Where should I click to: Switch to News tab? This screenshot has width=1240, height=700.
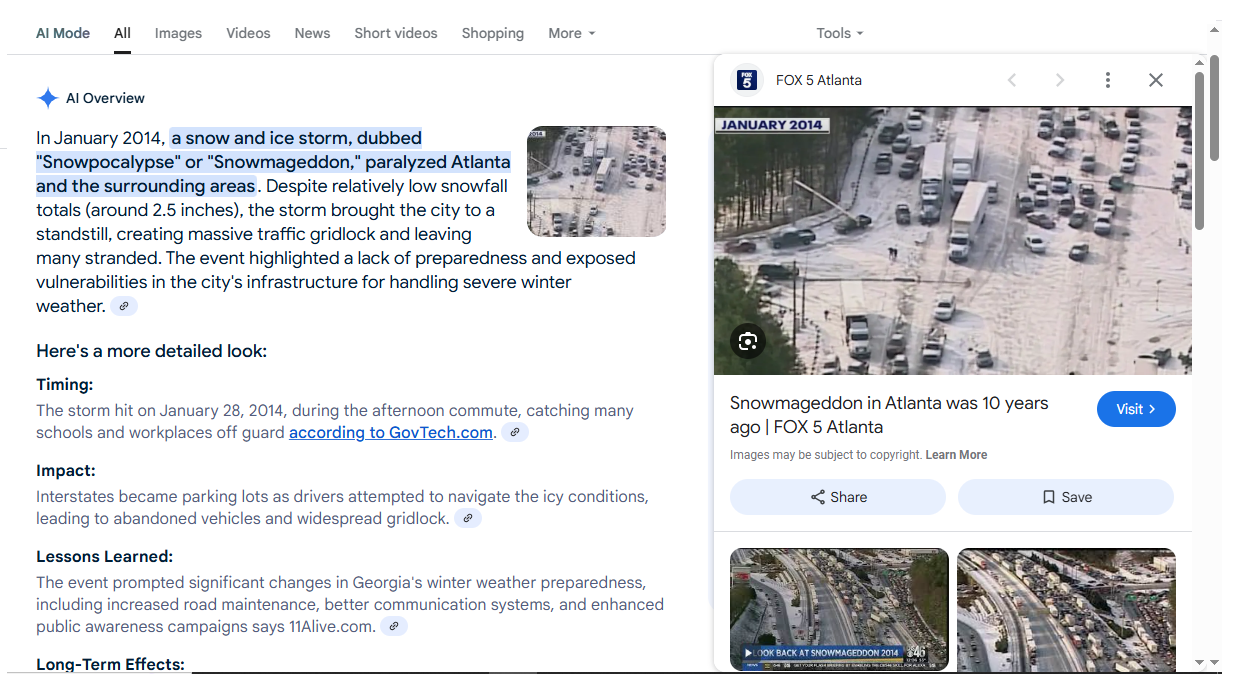(x=312, y=33)
